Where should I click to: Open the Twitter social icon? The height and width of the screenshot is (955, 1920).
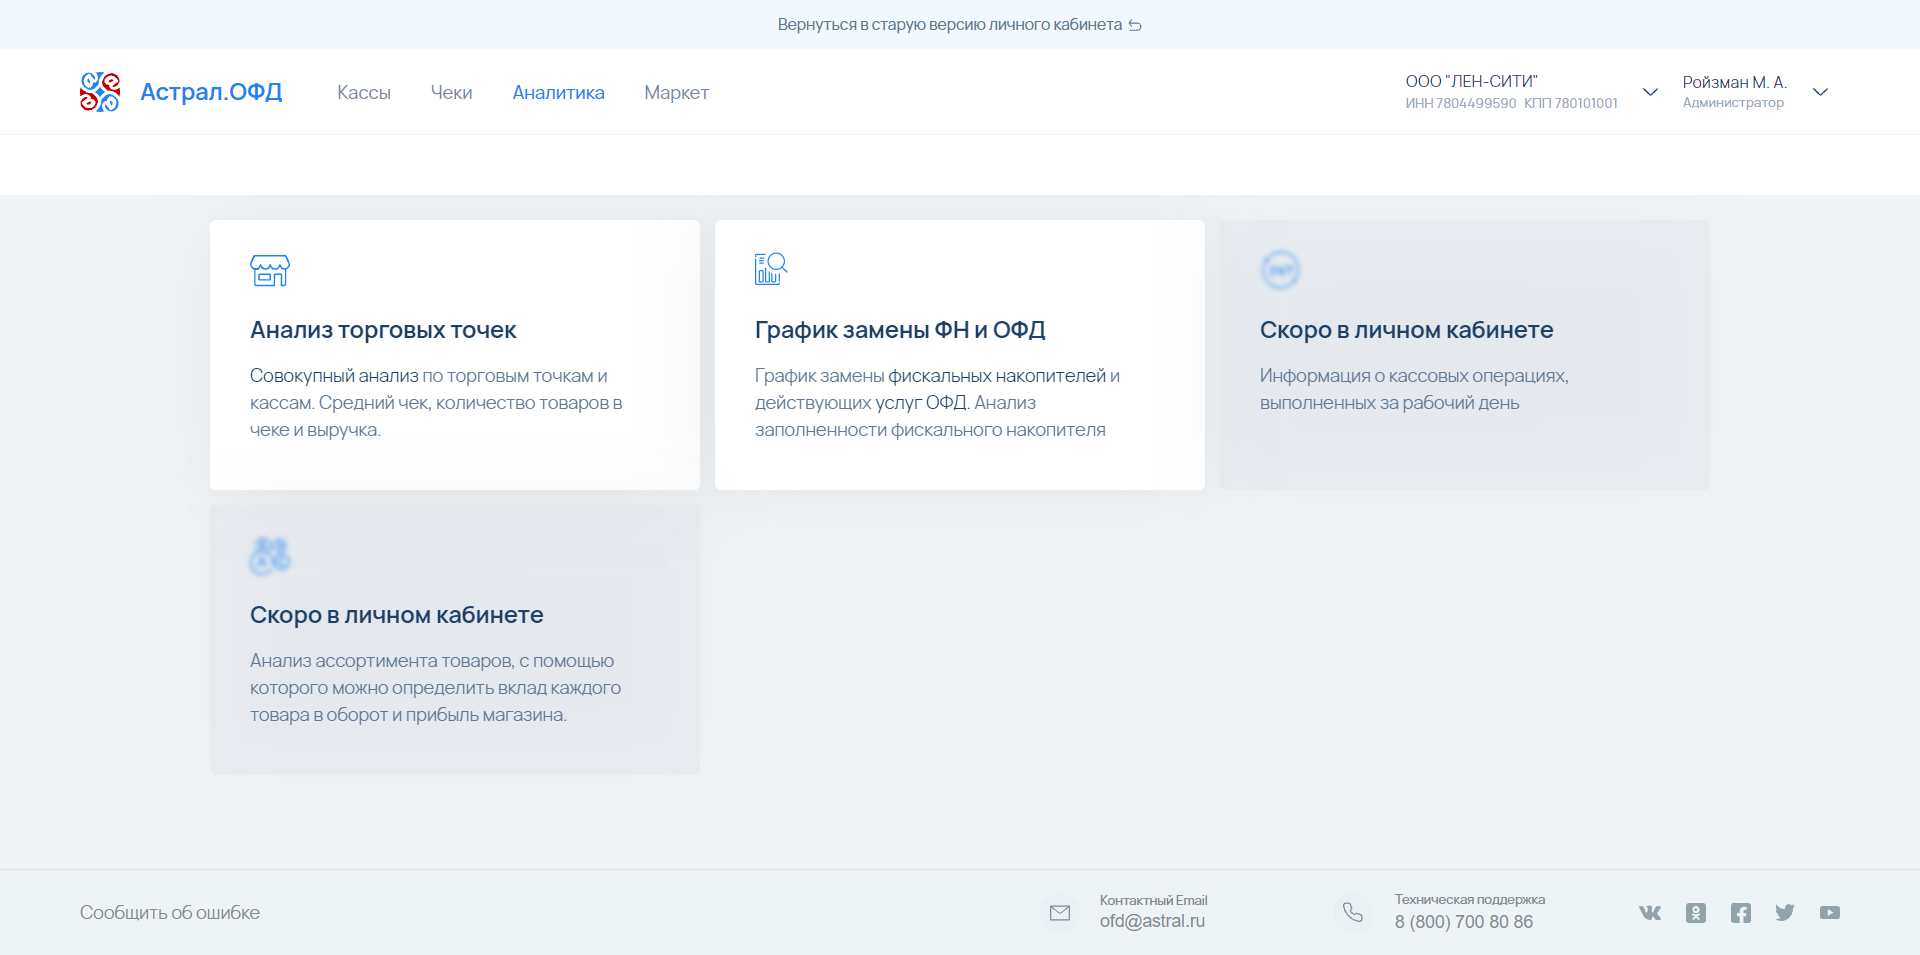click(1785, 912)
